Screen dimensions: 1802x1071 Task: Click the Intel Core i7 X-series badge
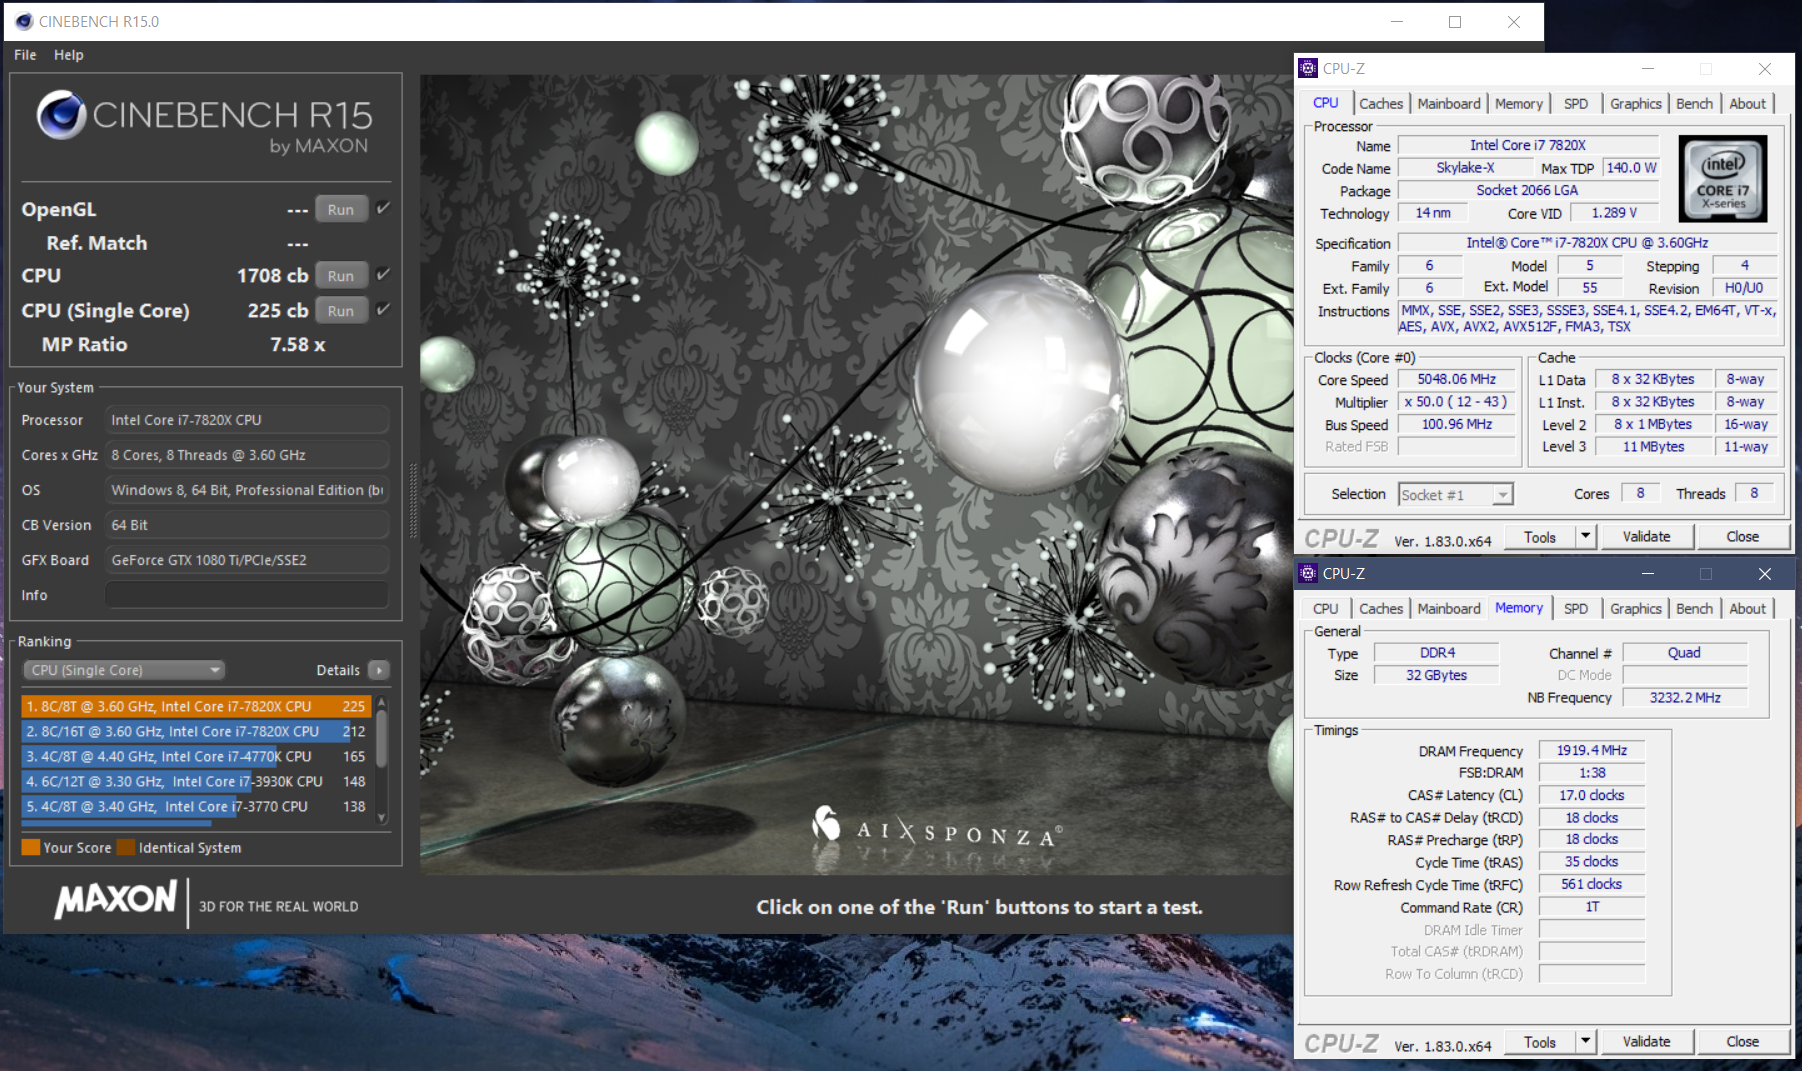pos(1724,179)
